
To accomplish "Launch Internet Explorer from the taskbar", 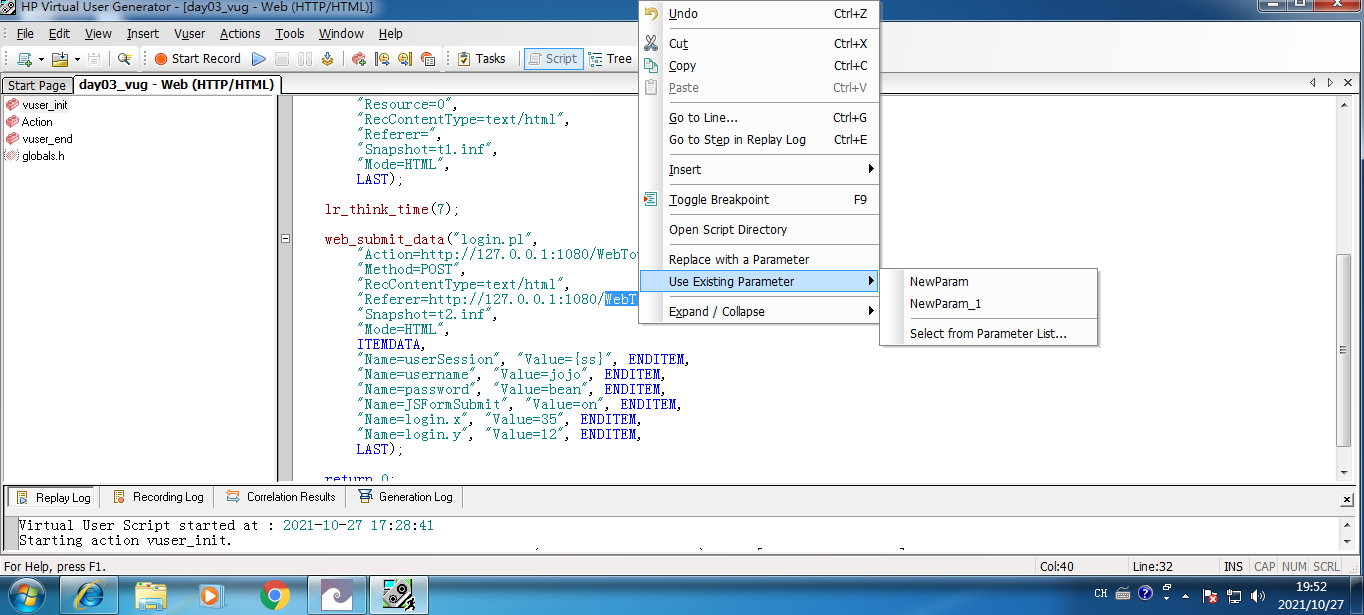I will click(89, 595).
